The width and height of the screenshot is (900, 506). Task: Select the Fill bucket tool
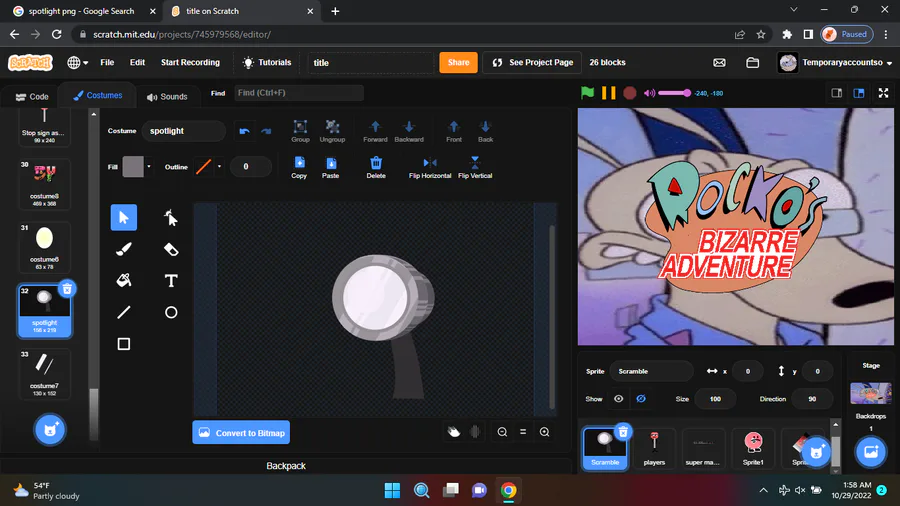click(123, 281)
